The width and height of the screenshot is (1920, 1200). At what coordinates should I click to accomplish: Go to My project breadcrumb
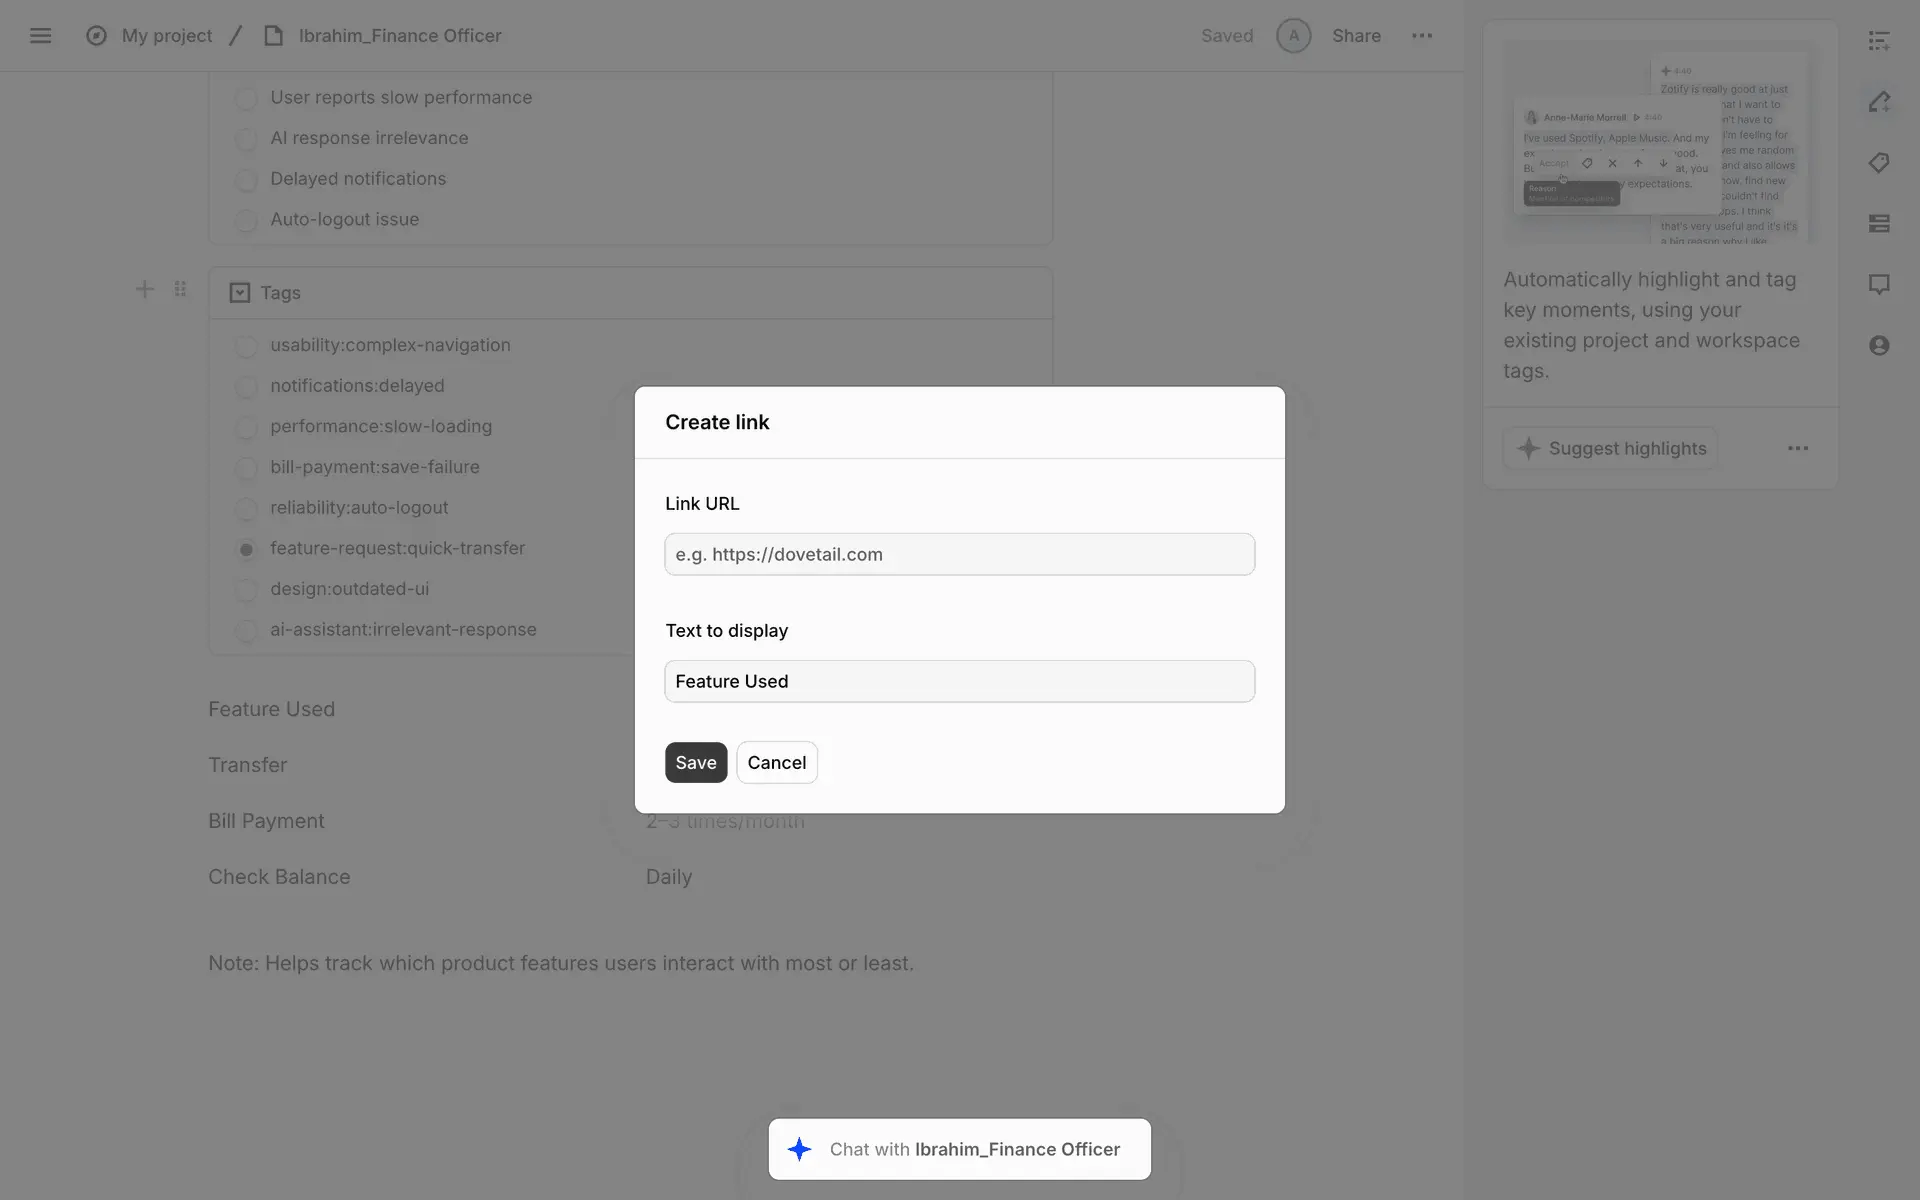tap(167, 36)
